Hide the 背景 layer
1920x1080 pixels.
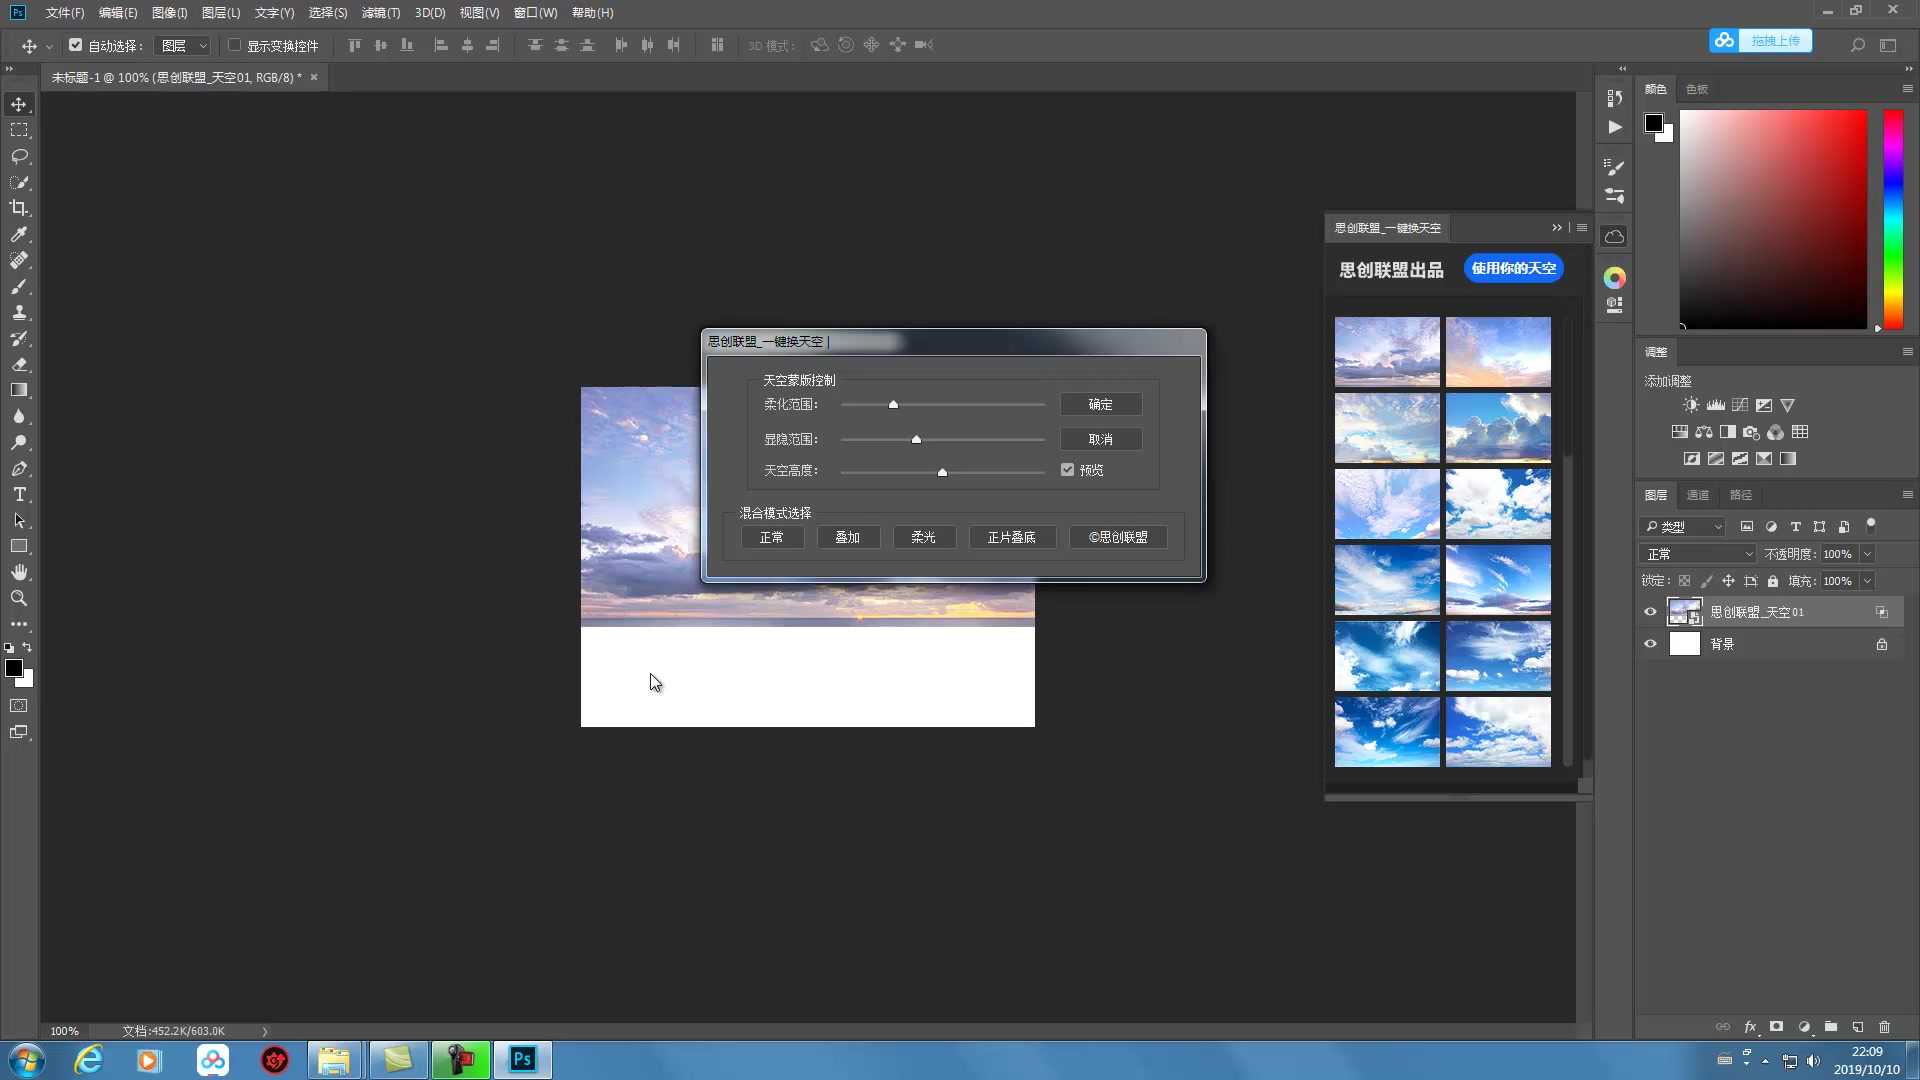point(1650,644)
